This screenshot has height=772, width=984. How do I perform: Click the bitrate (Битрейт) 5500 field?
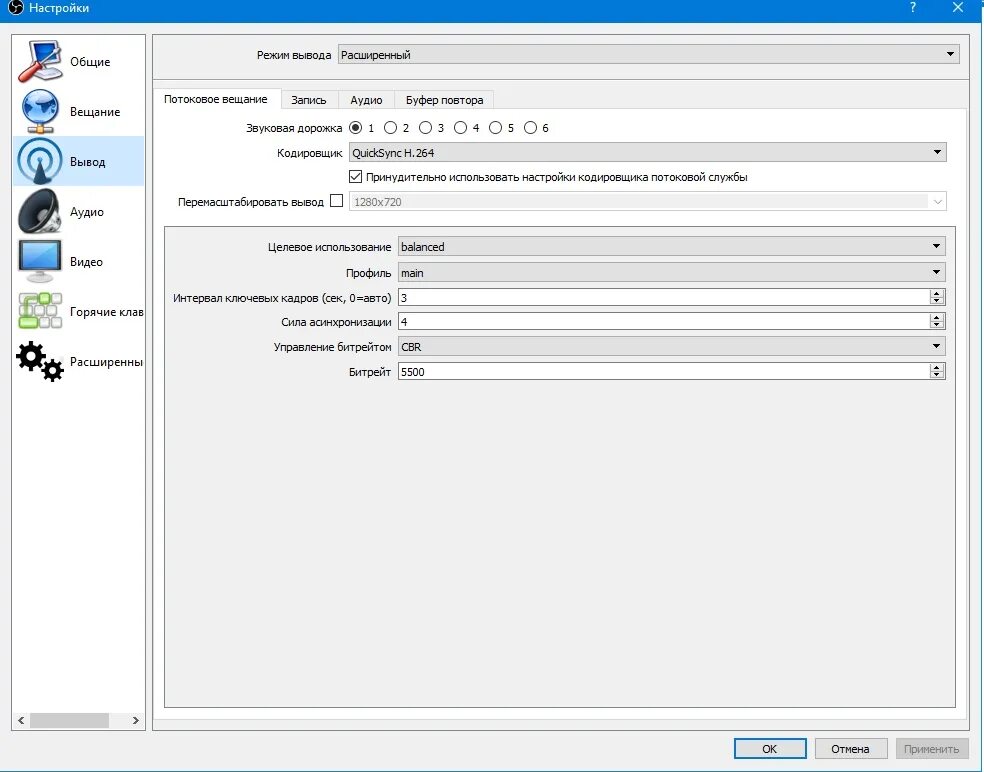click(663, 372)
